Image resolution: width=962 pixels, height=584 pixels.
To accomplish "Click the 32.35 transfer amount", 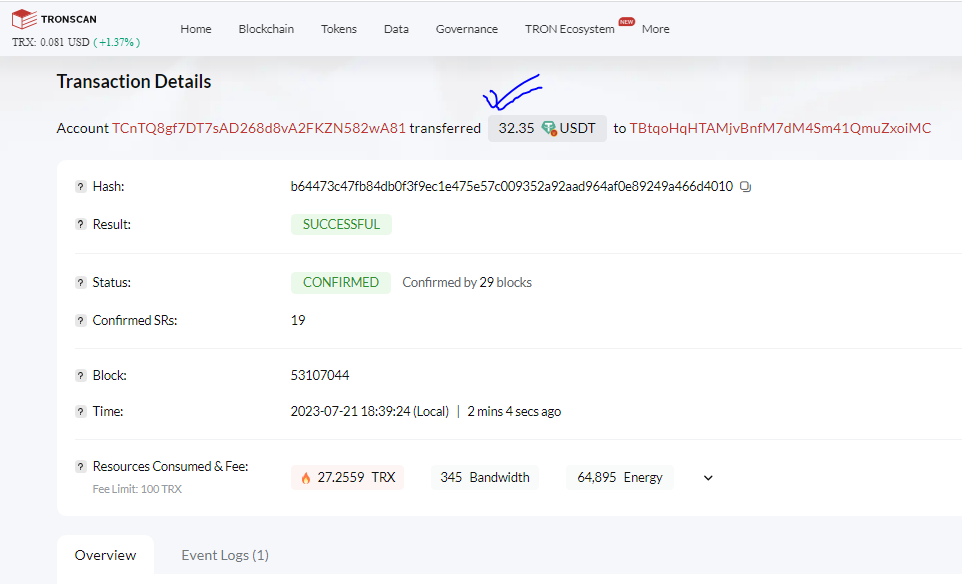I will (516, 128).
